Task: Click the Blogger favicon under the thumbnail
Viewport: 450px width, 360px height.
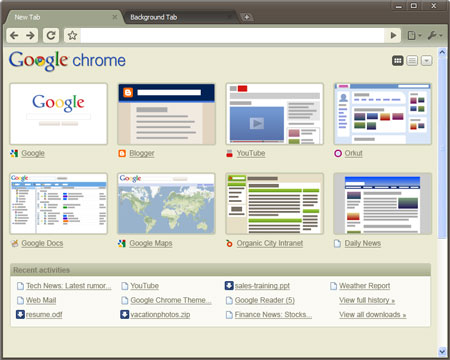Action: click(122, 153)
